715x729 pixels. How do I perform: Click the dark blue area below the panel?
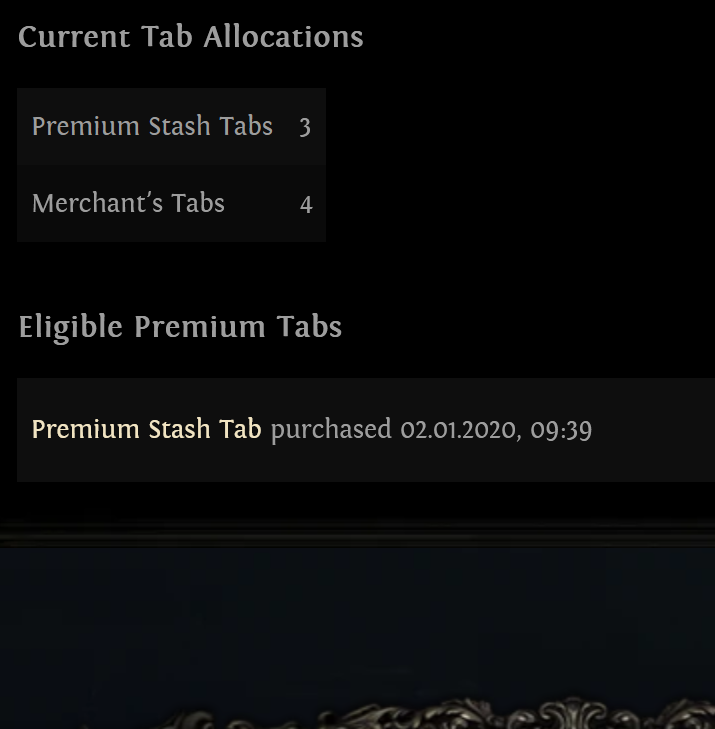tap(357, 618)
